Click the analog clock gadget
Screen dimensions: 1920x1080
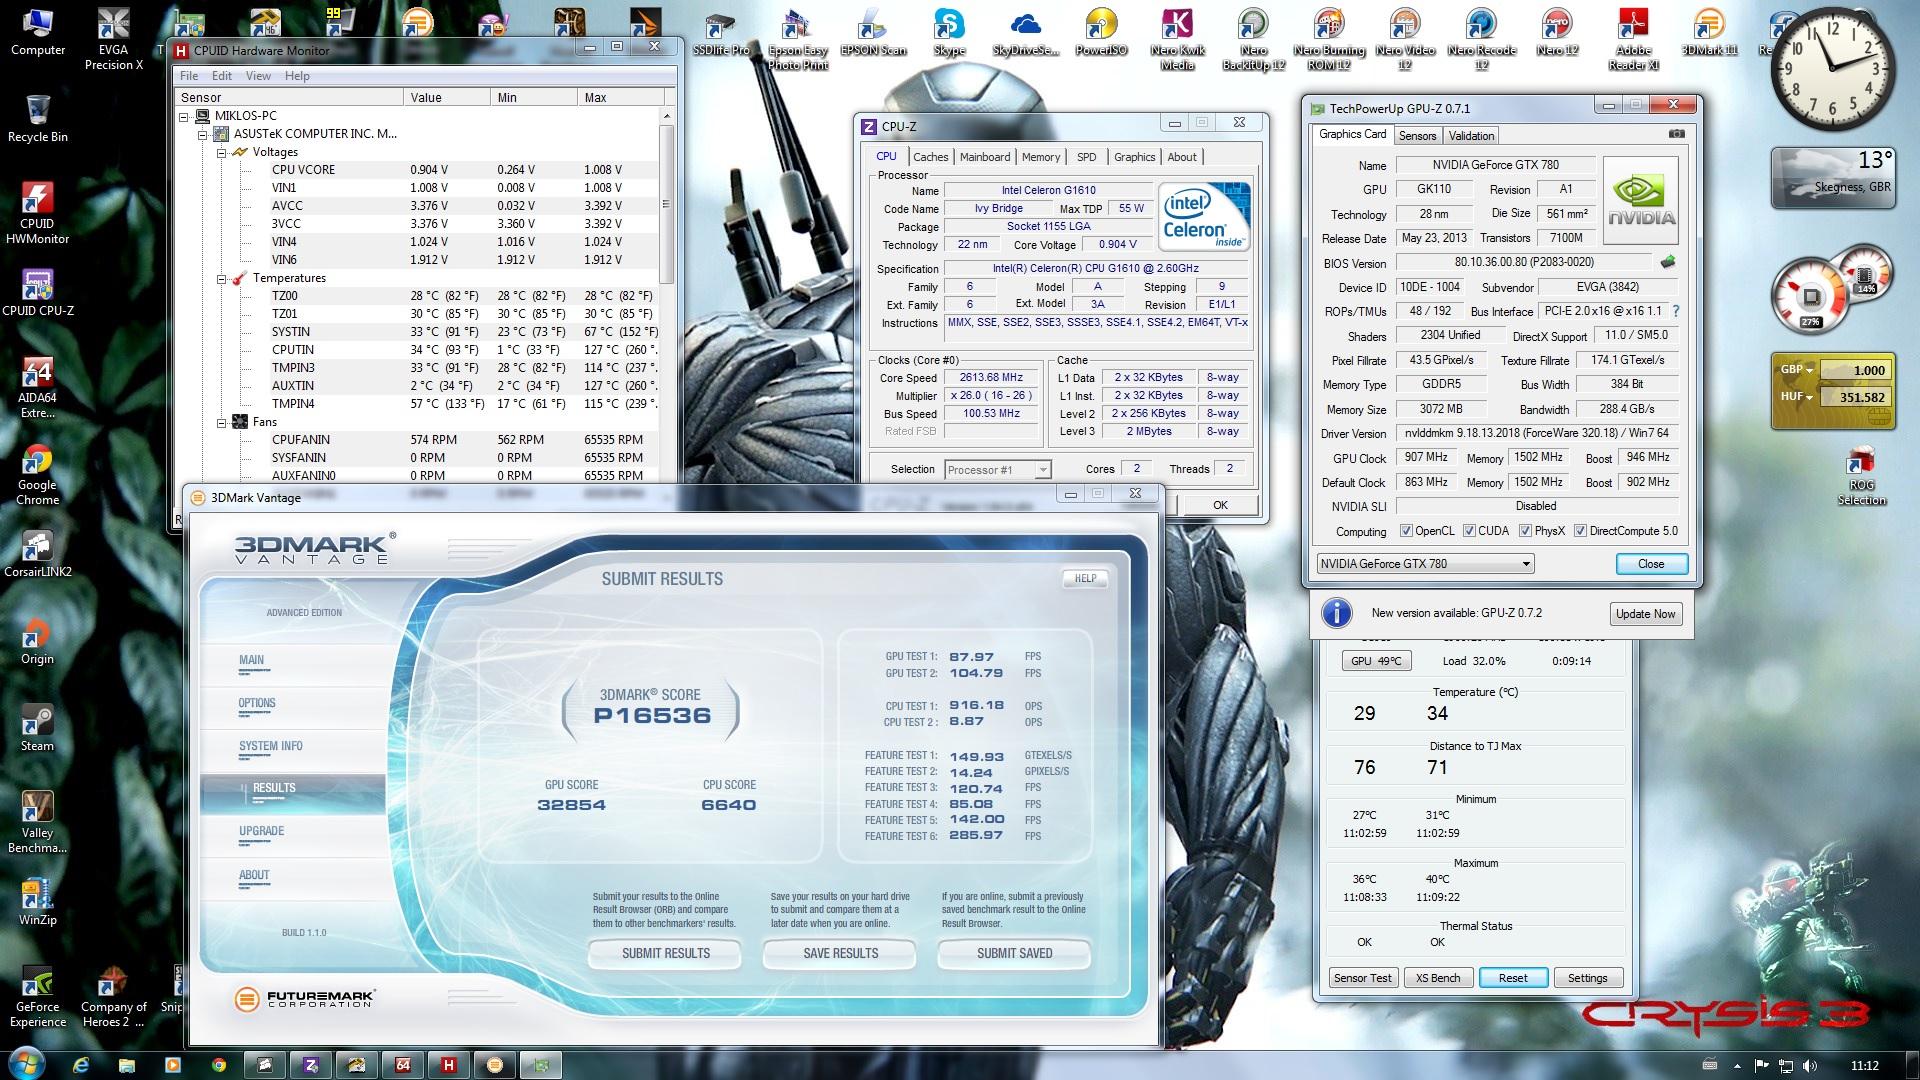tap(1832, 67)
